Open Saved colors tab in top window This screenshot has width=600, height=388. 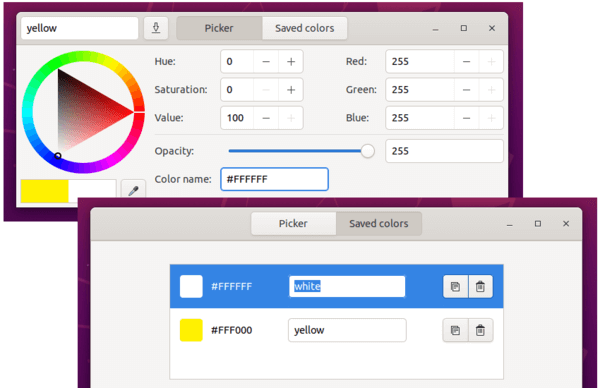305,28
